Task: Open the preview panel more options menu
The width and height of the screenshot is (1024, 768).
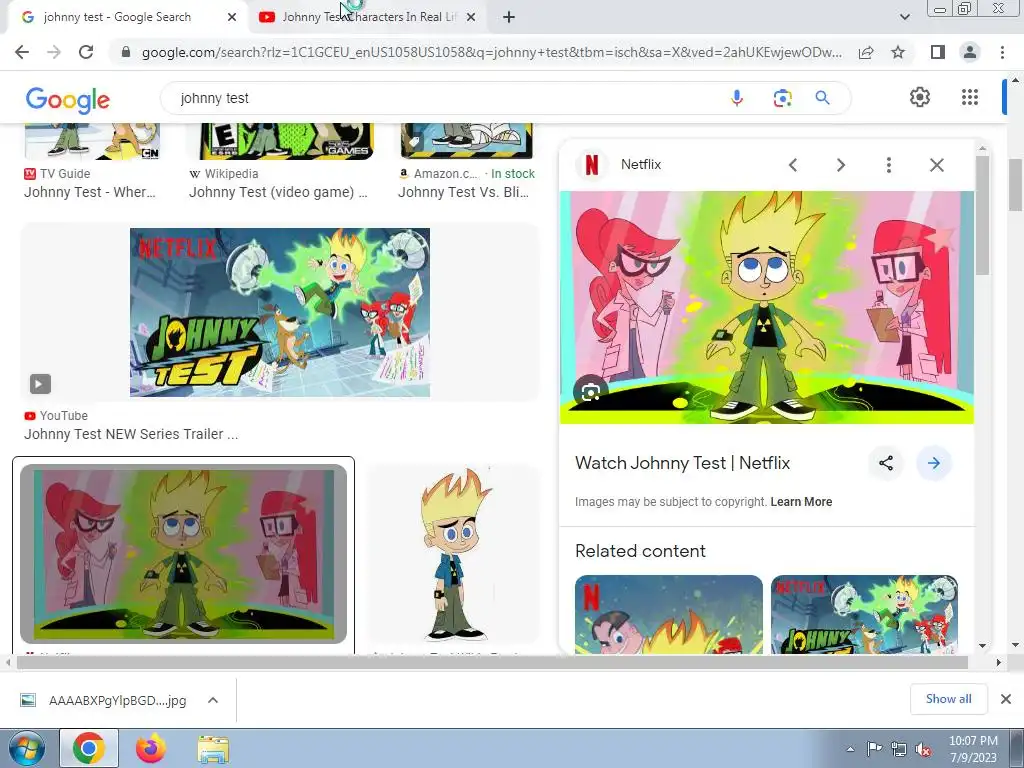Action: point(888,165)
